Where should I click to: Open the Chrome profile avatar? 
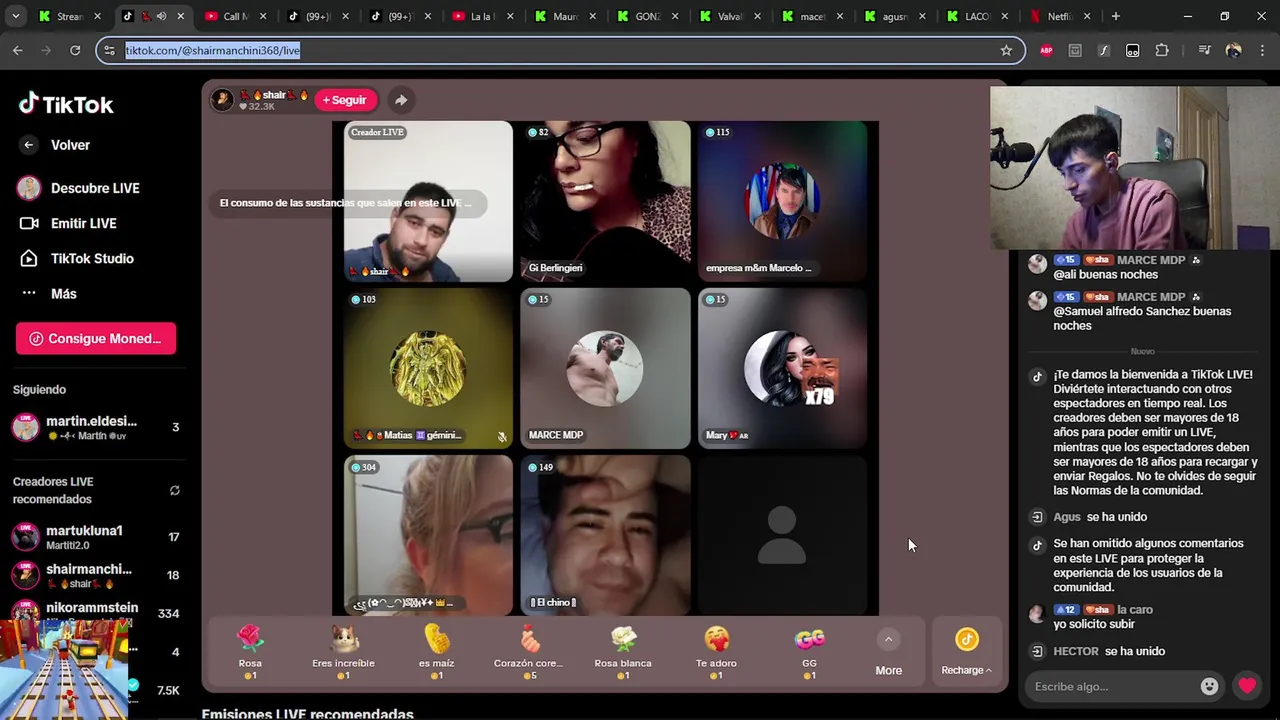[1233, 50]
